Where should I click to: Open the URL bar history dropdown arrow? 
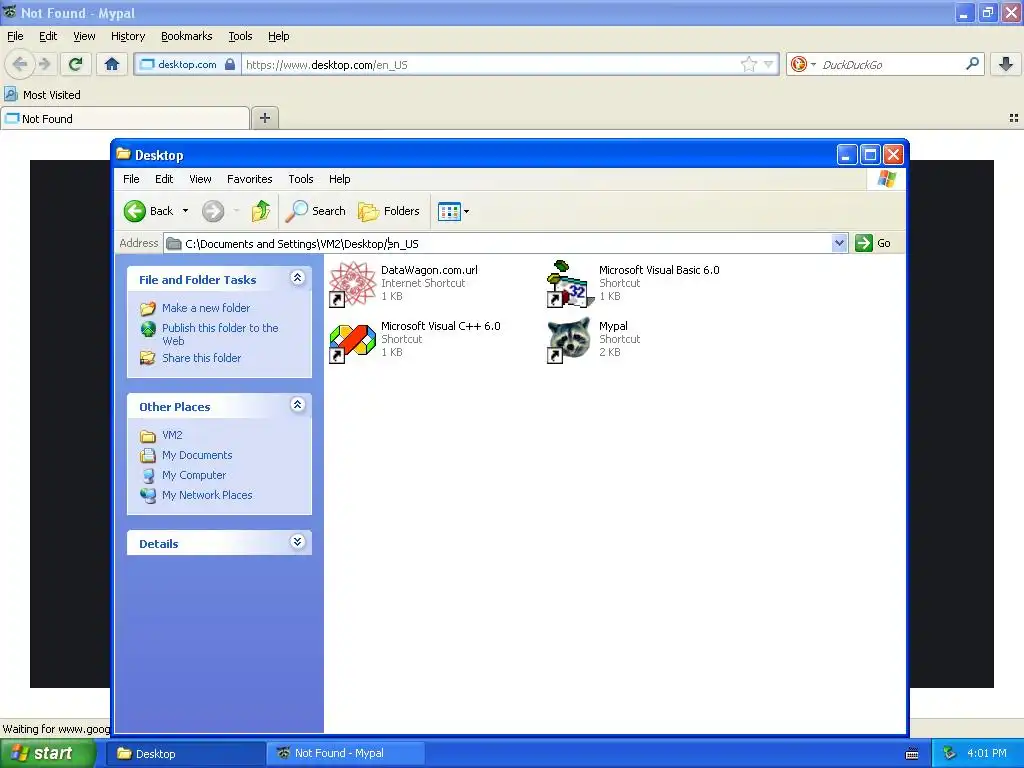(x=769, y=64)
